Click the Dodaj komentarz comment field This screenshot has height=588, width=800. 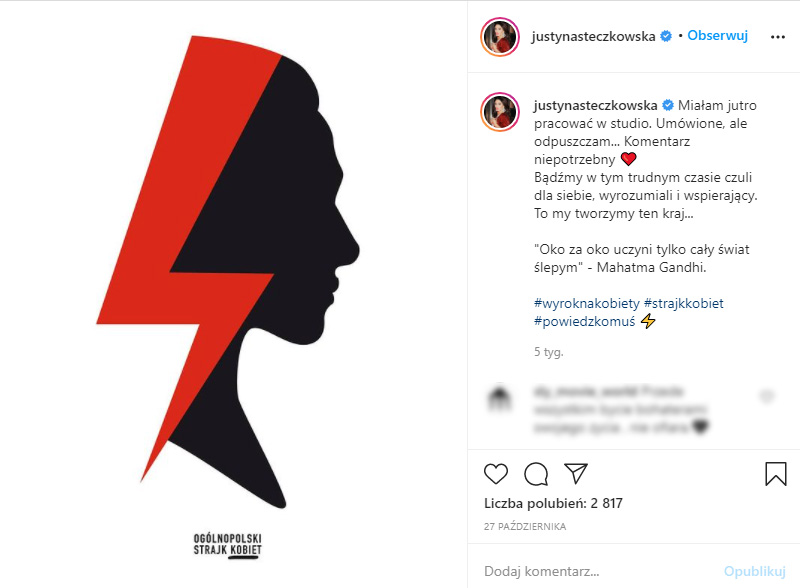click(x=597, y=571)
